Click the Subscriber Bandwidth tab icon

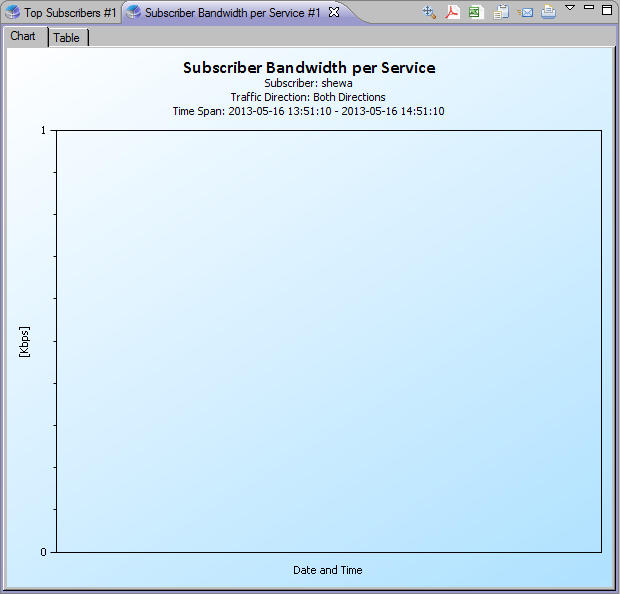tap(134, 12)
